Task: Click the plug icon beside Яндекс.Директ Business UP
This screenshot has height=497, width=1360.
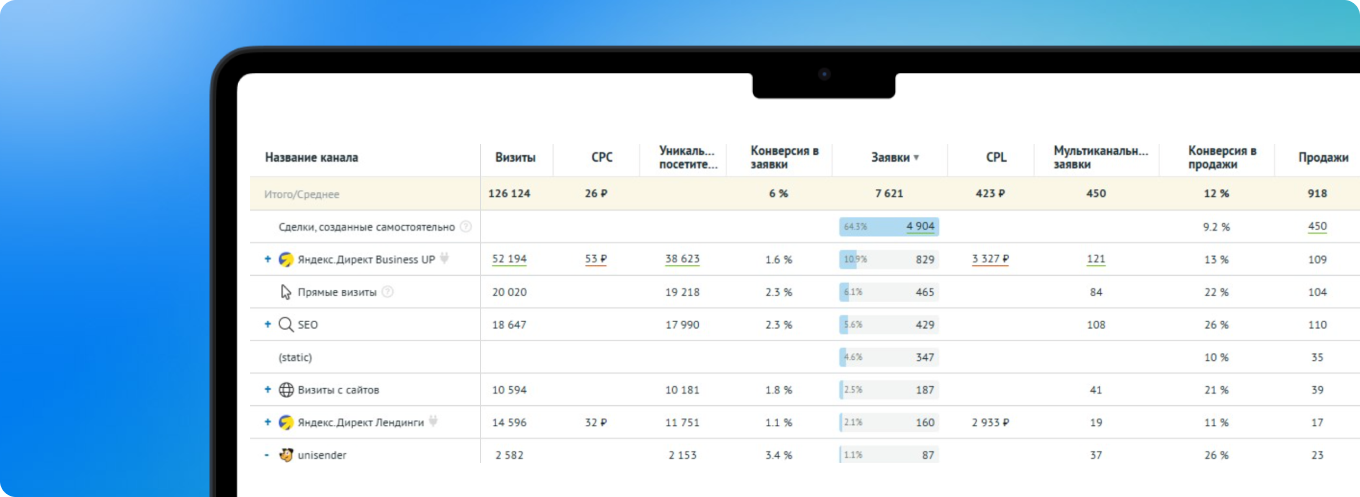Action: [x=444, y=259]
